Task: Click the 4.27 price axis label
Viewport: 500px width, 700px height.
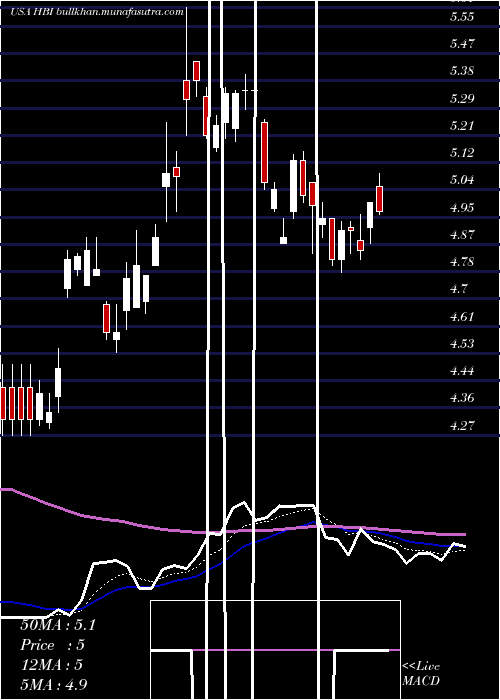Action: [462, 425]
